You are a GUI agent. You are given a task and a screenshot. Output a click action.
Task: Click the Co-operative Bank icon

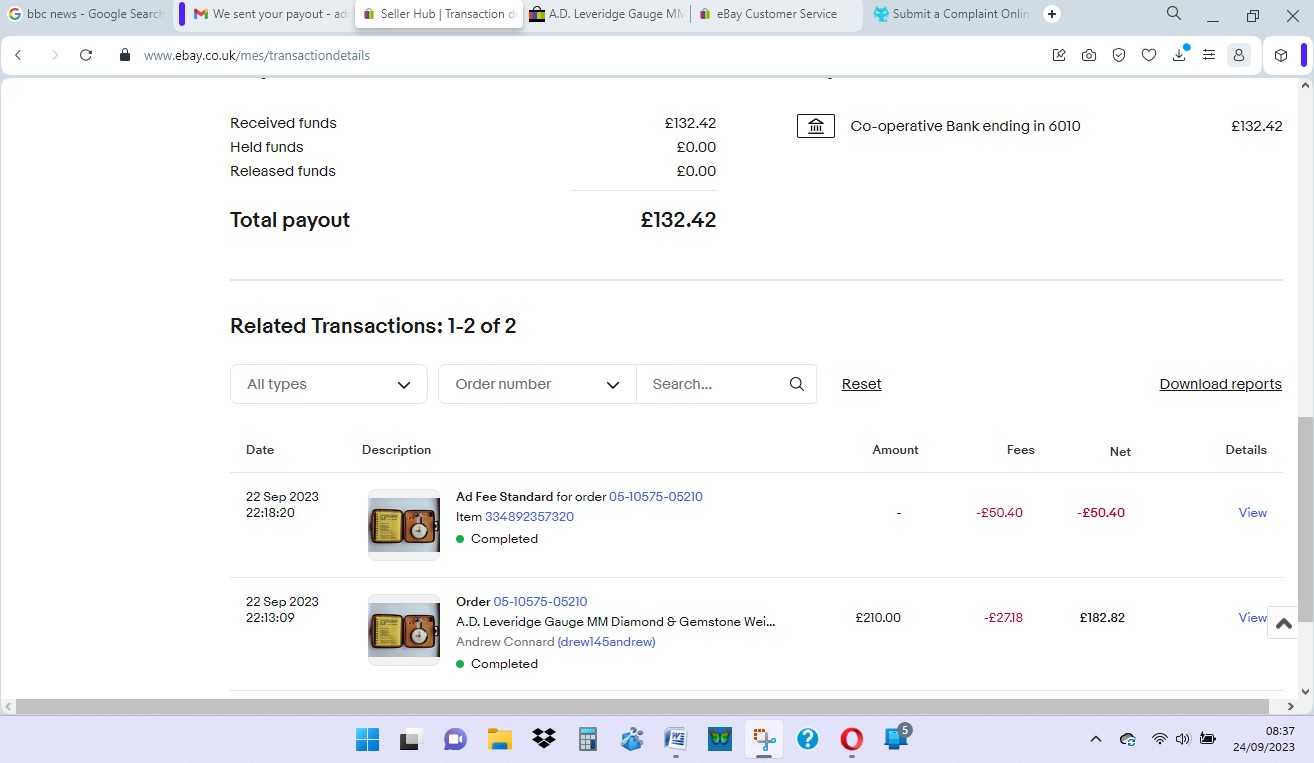815,126
